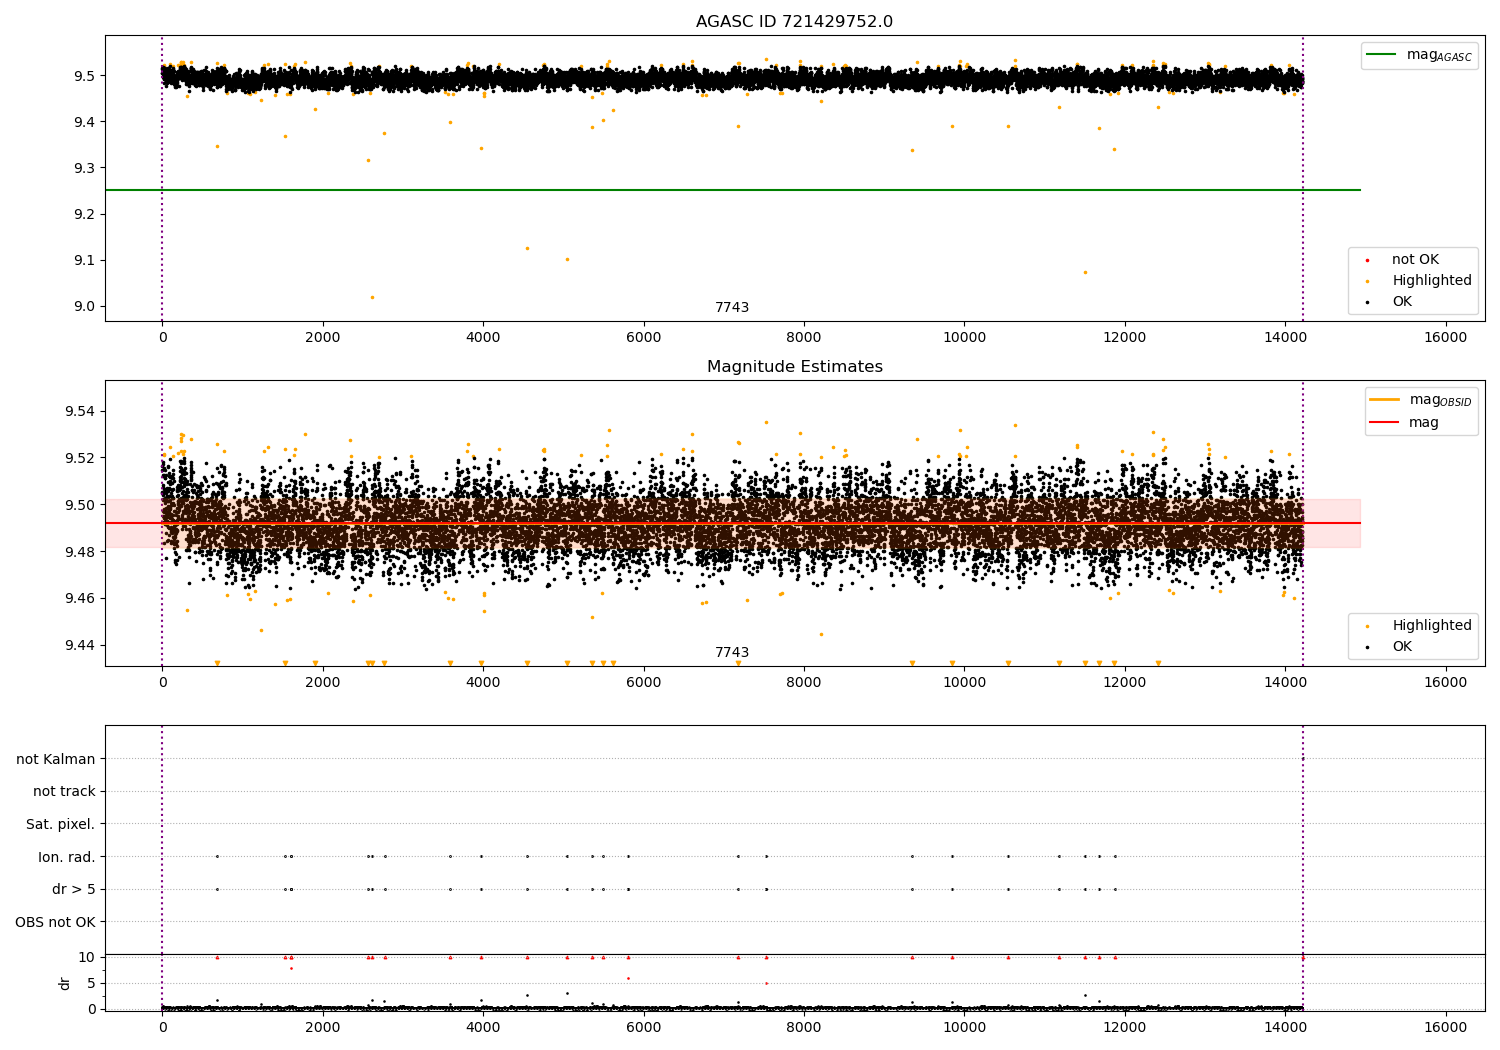Click the 'OBS not OK' row label
Image resolution: width=1500 pixels, height=1050 pixels.
point(56,922)
